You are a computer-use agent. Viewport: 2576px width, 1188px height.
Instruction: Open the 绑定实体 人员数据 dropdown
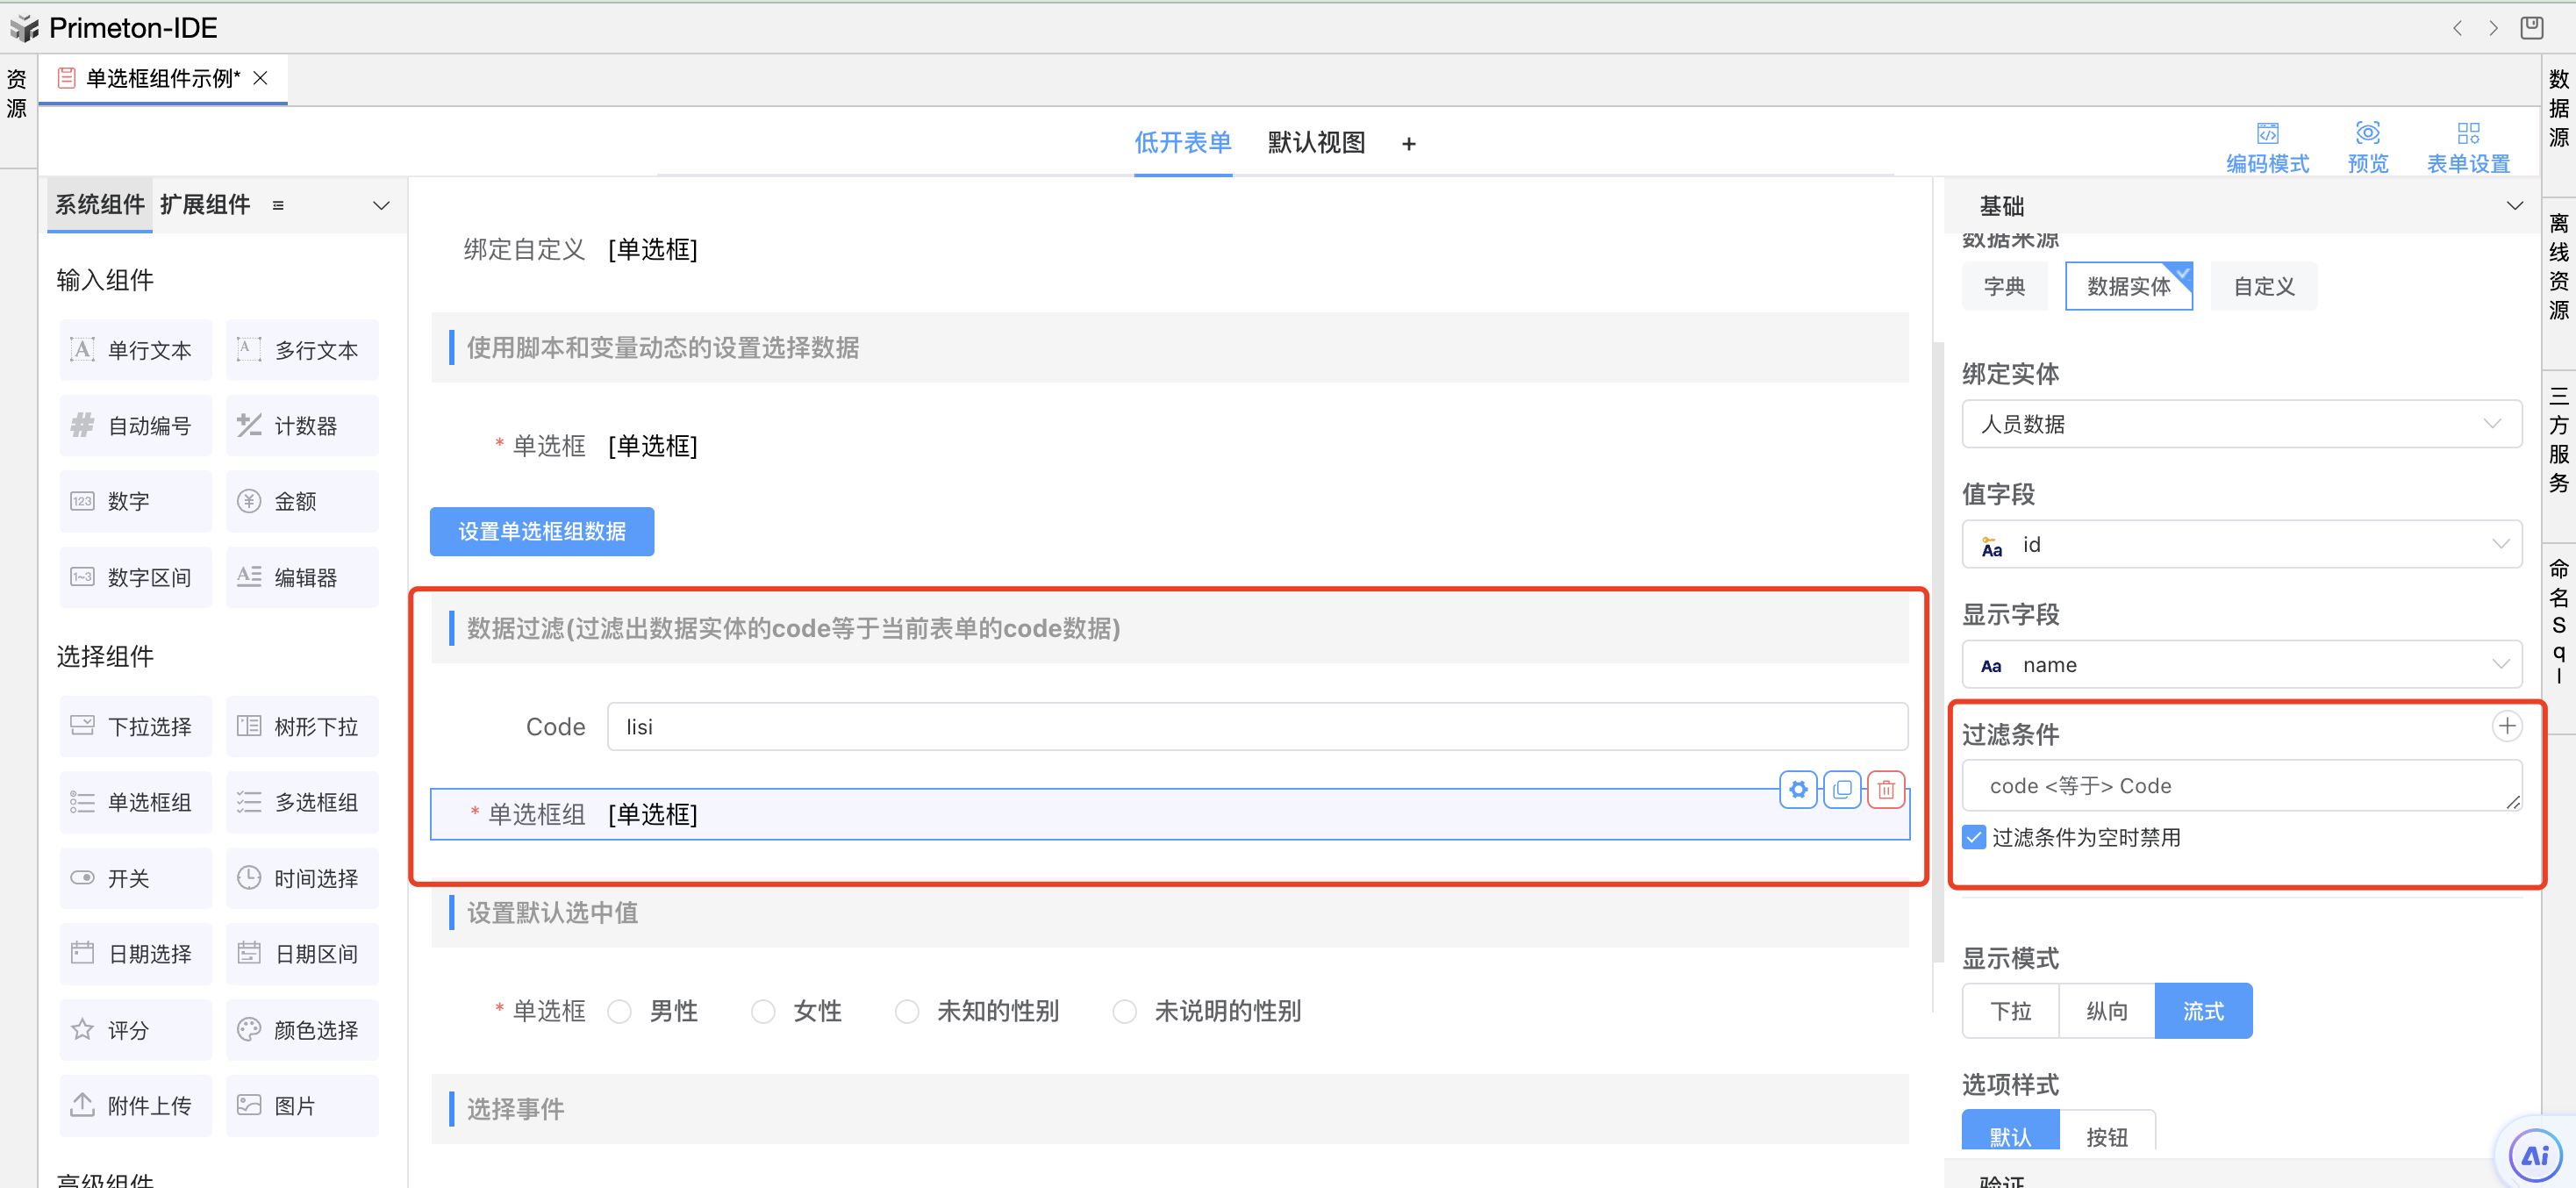pyautogui.click(x=2240, y=425)
